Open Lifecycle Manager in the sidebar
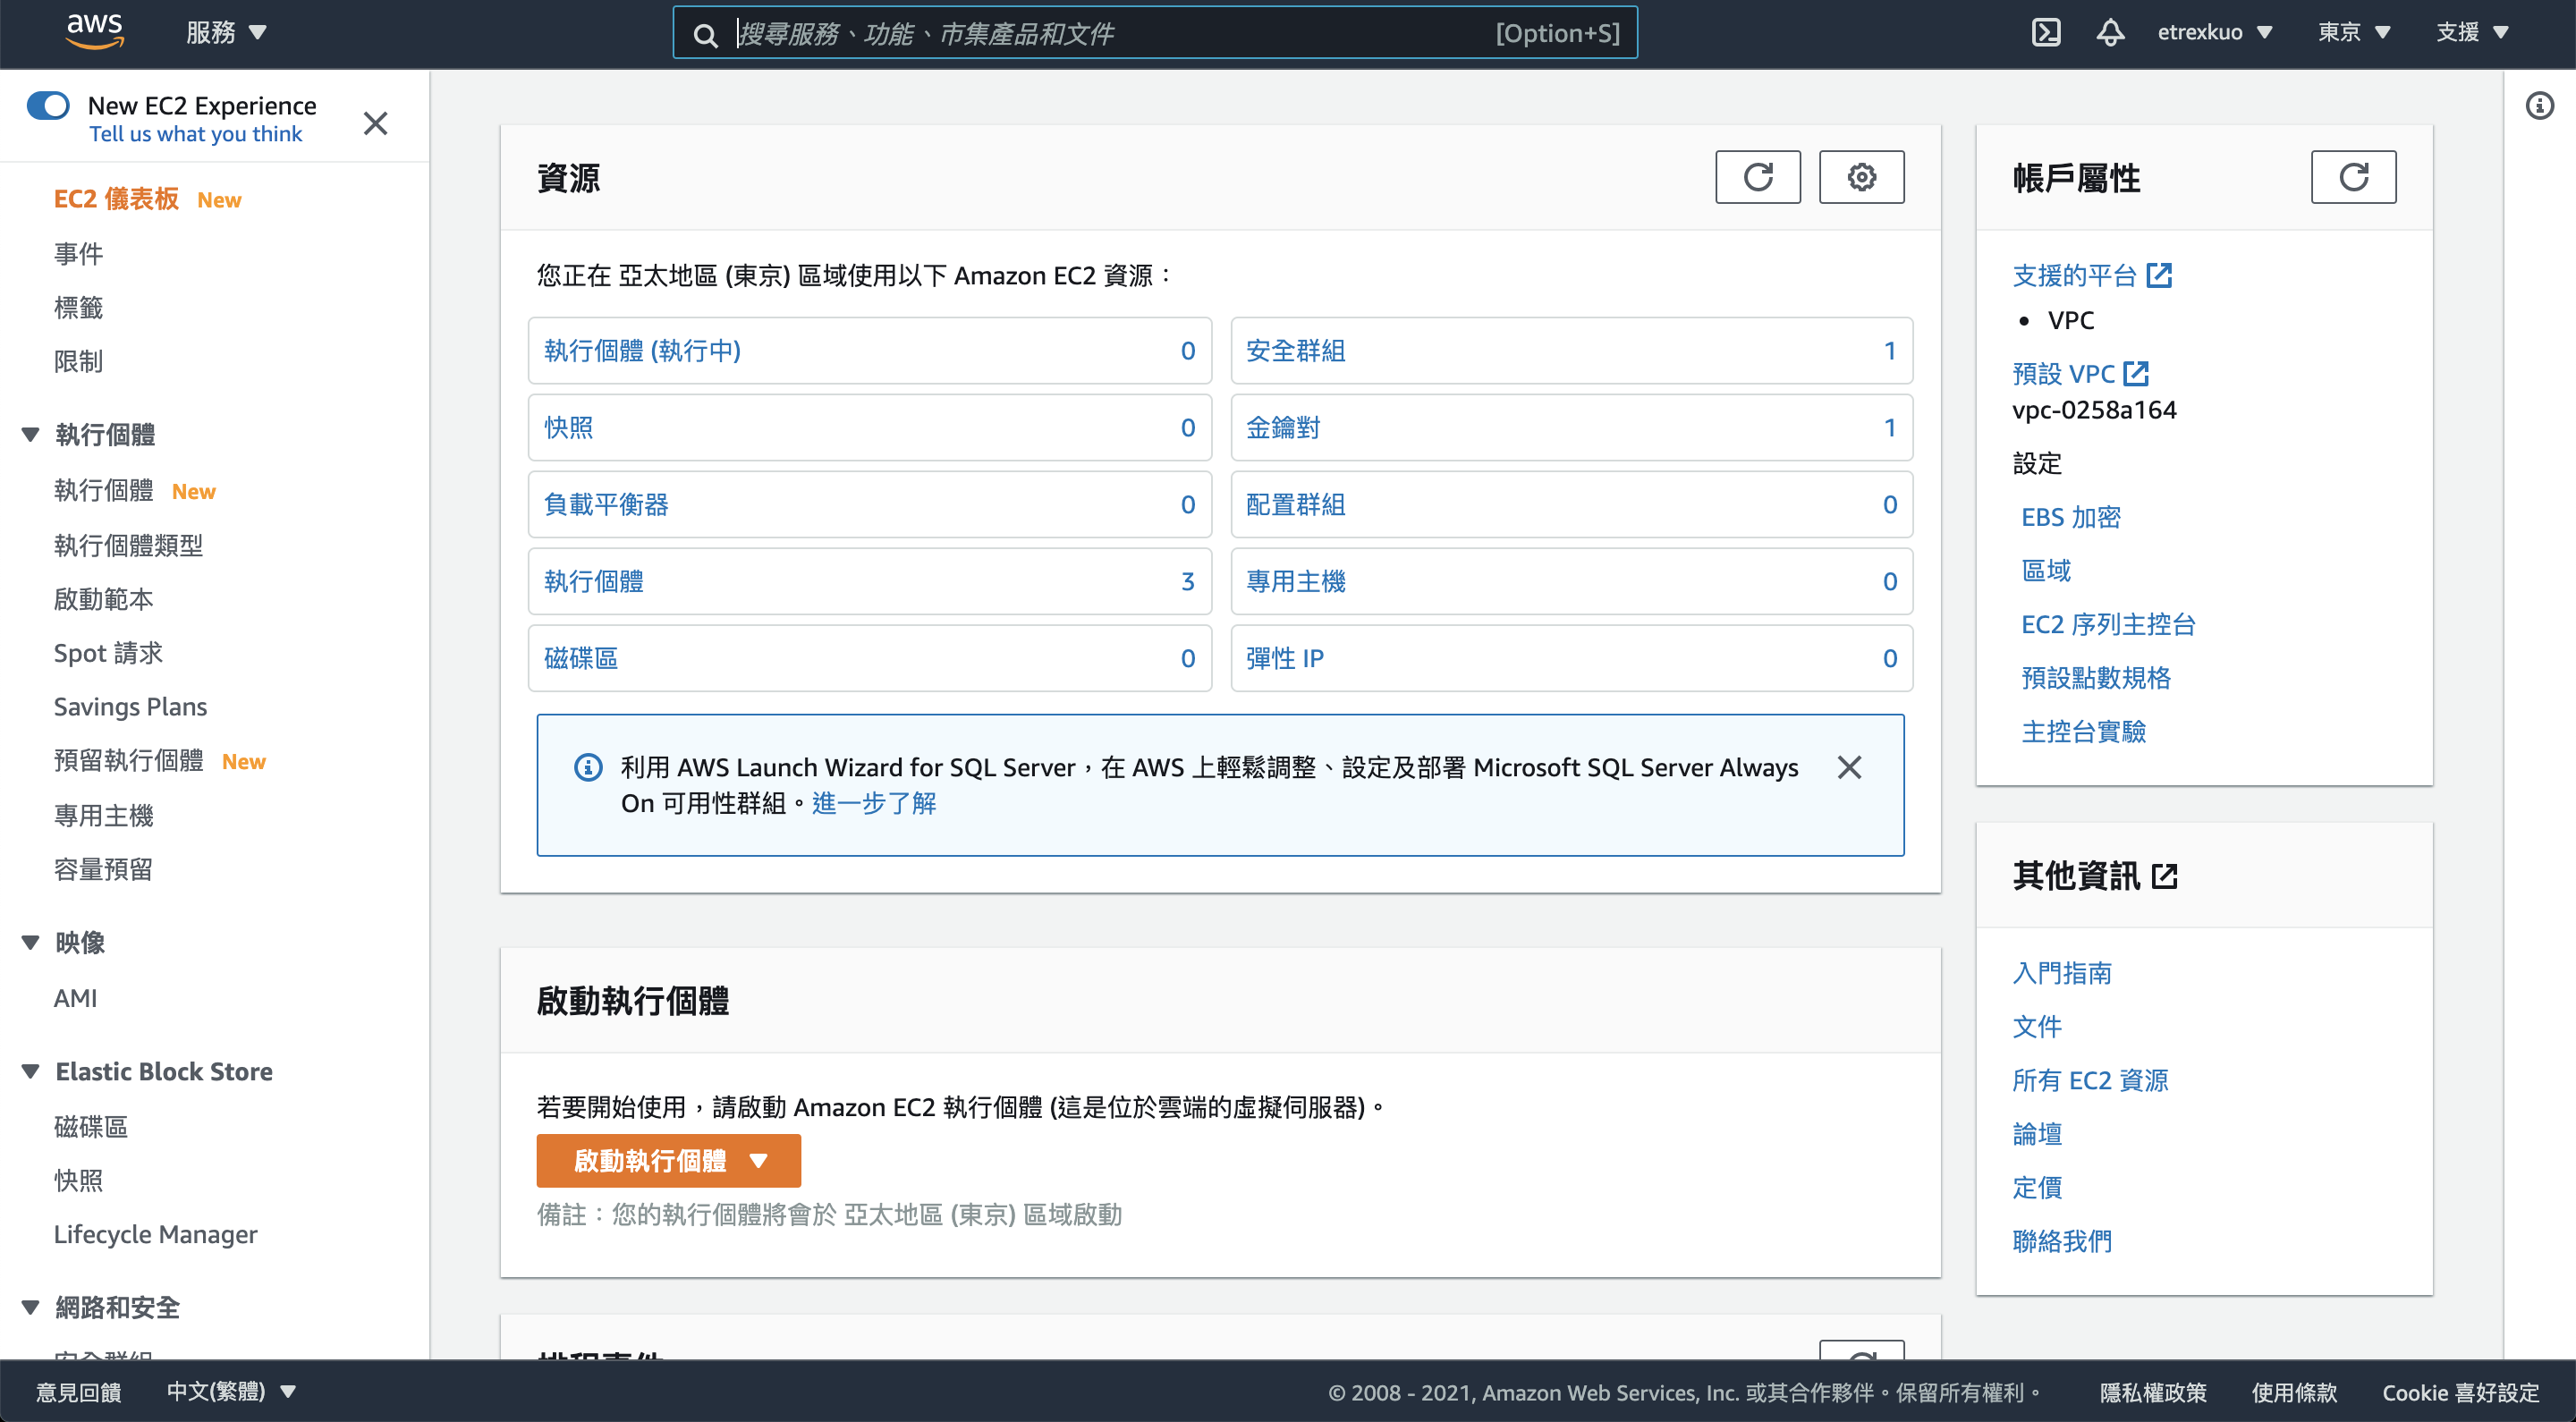Image resolution: width=2576 pixels, height=1422 pixels. [x=155, y=1234]
